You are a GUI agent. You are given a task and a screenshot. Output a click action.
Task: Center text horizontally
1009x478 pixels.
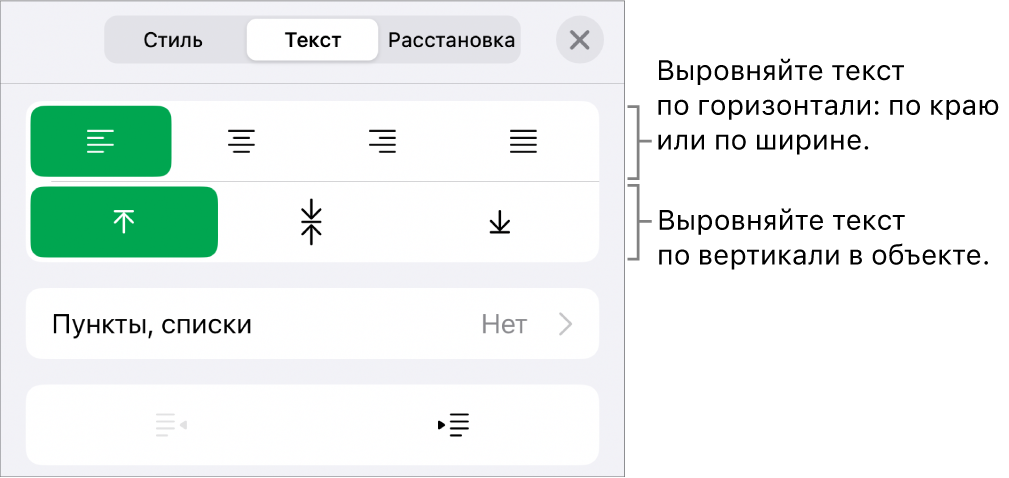coord(240,142)
